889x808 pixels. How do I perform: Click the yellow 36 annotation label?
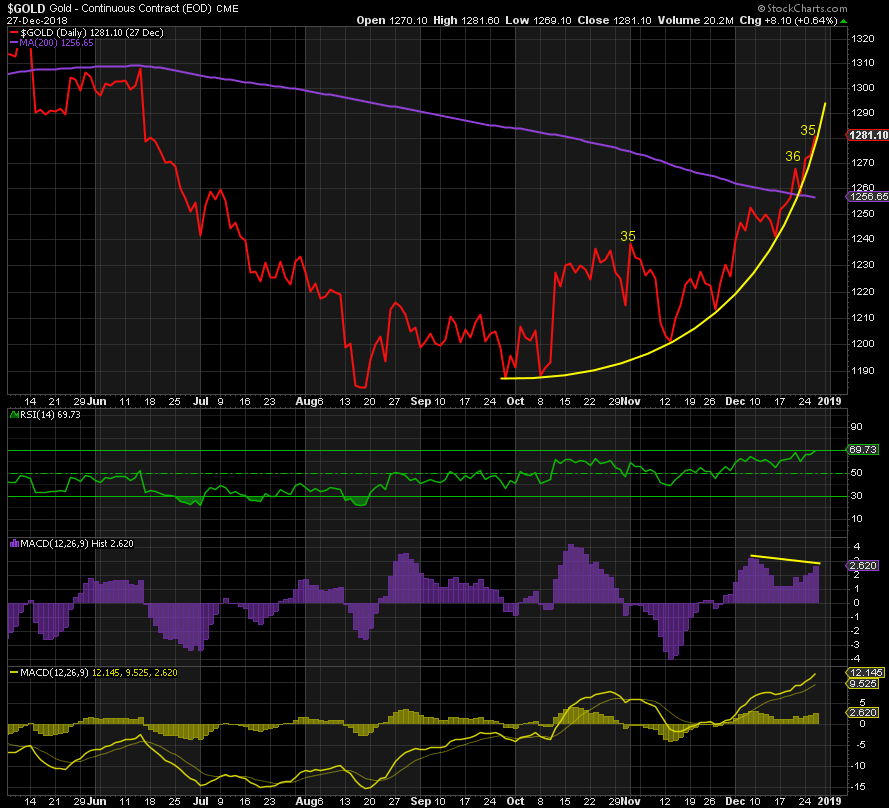(792, 156)
